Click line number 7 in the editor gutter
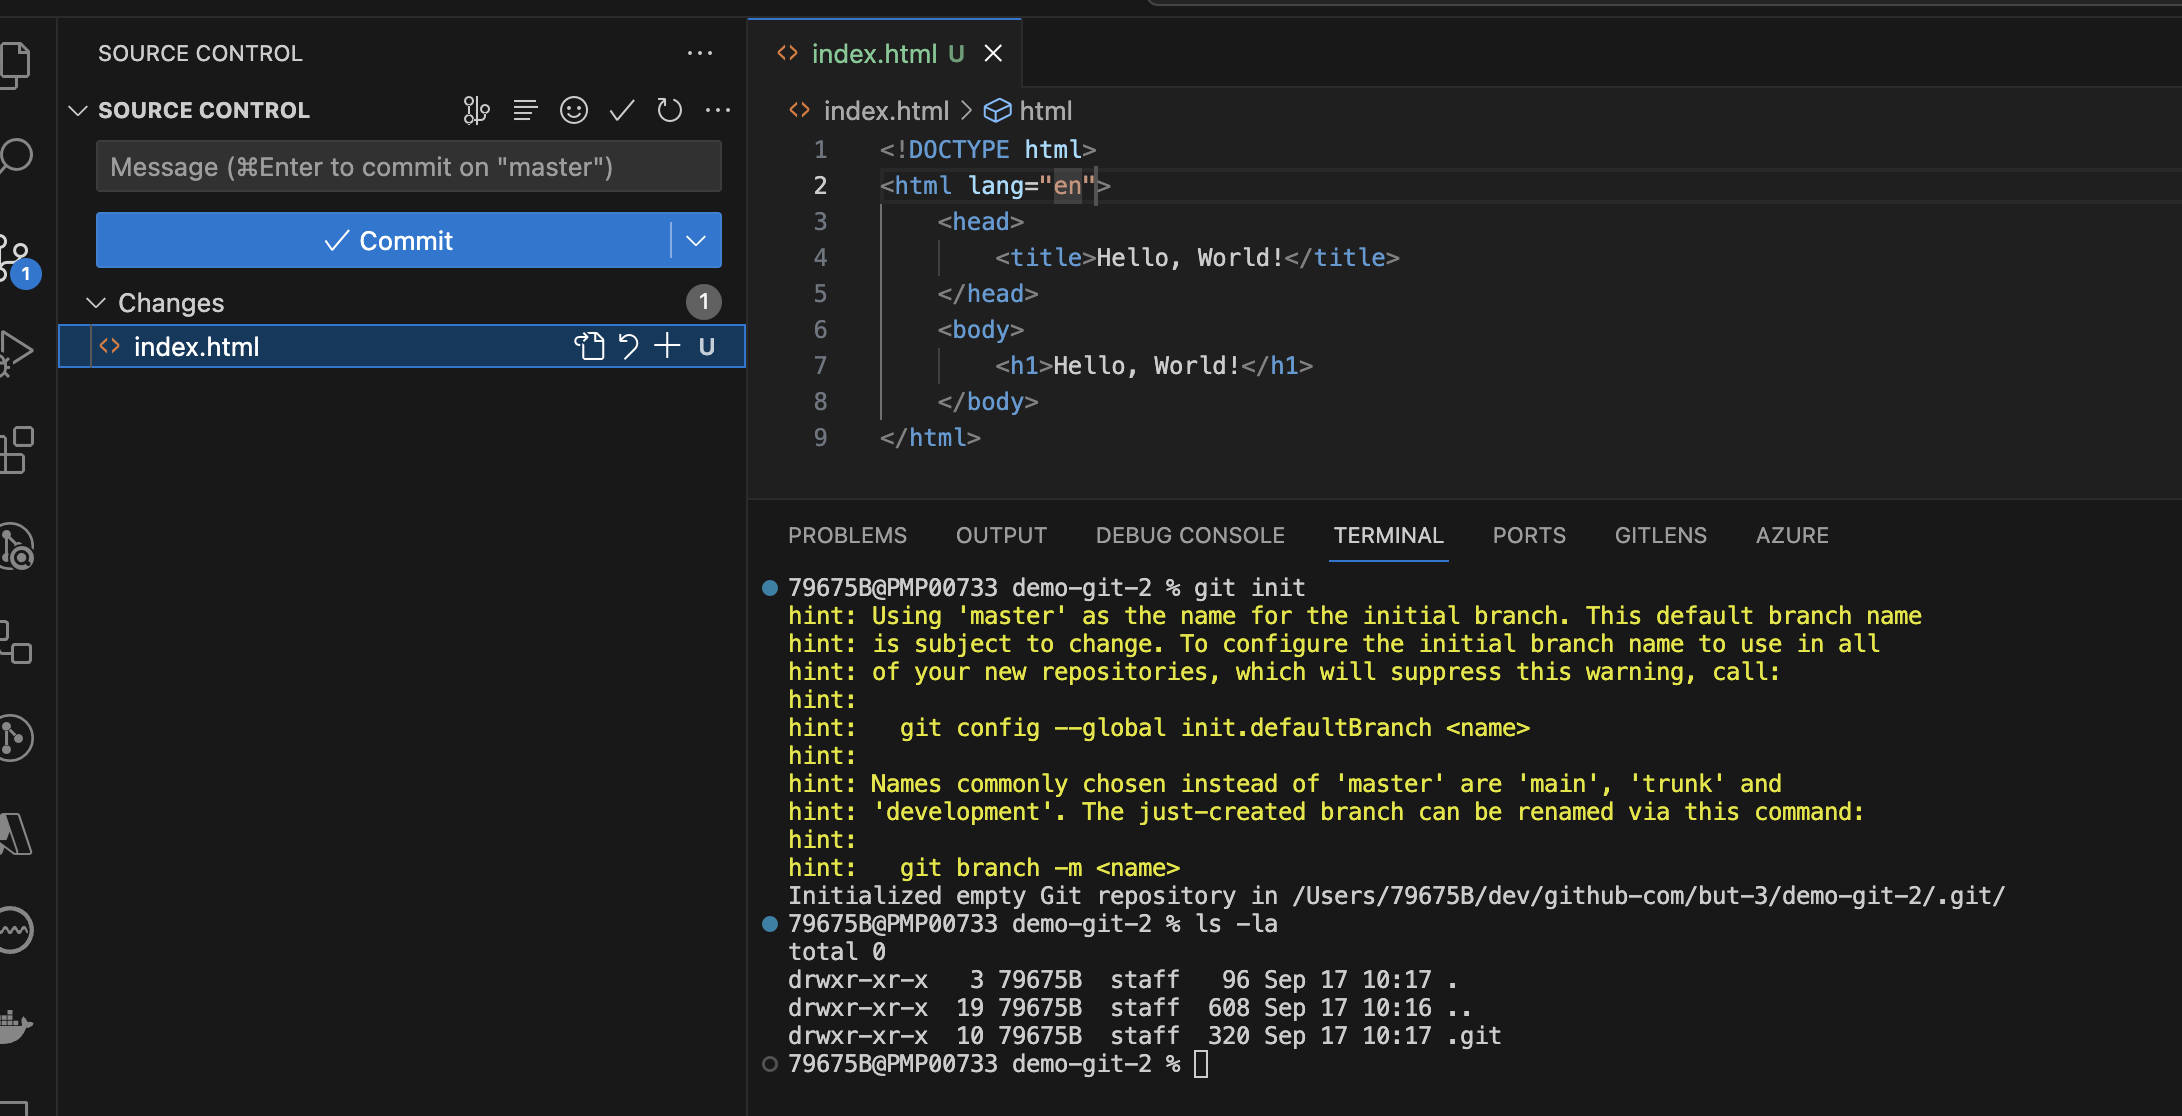Viewport: 2182px width, 1116px height. pos(820,366)
